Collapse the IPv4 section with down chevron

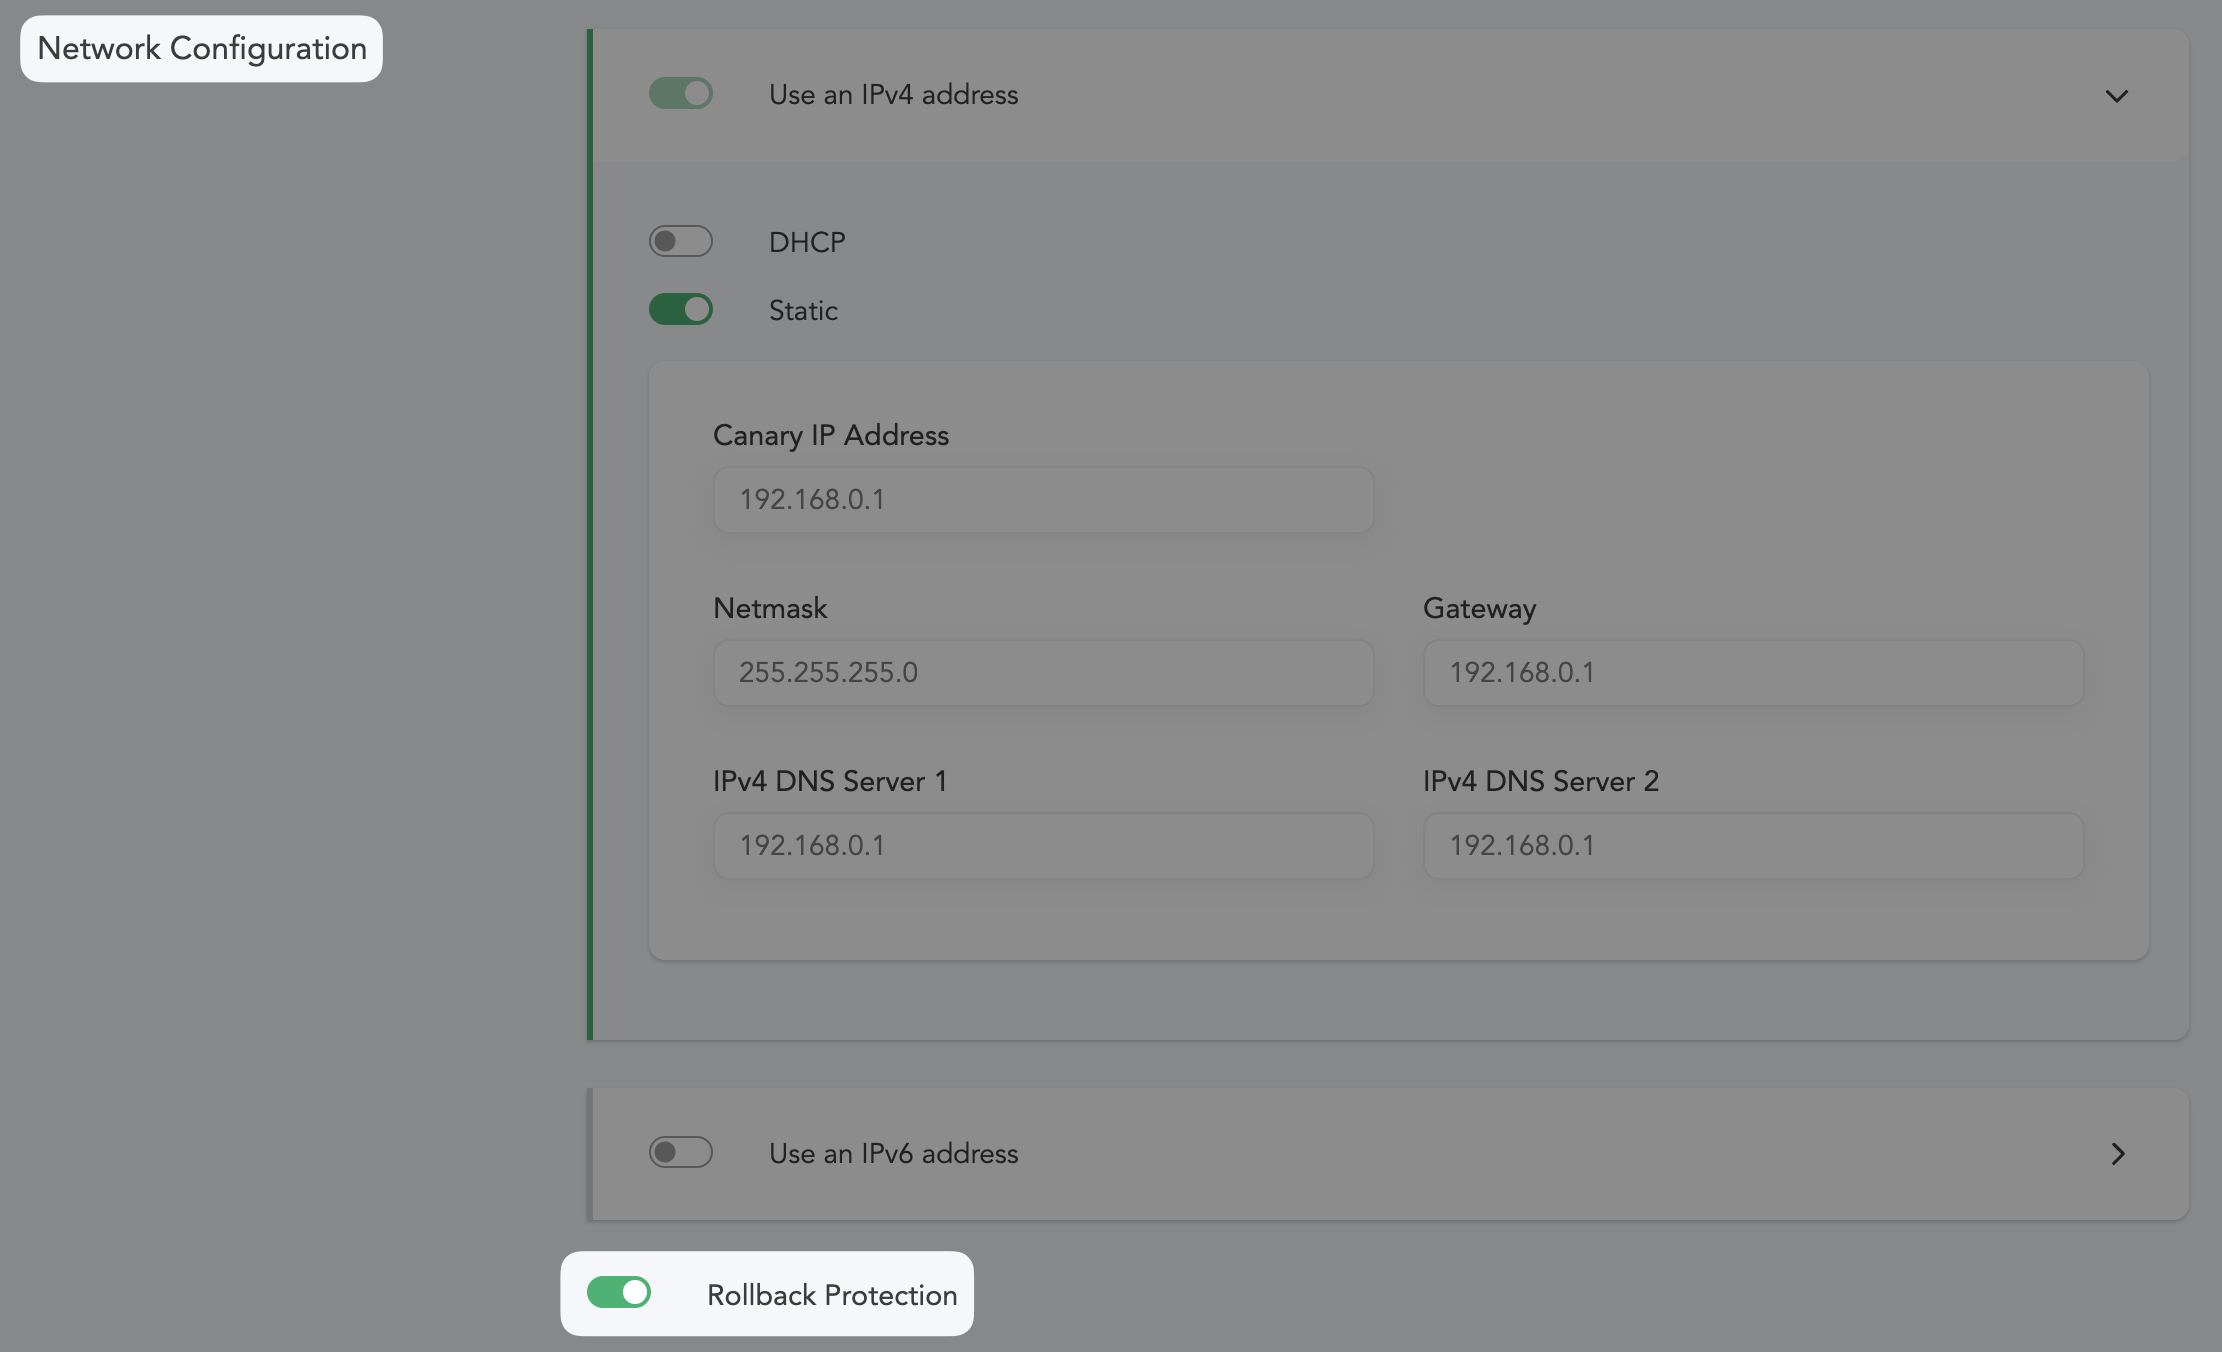coord(2116,96)
